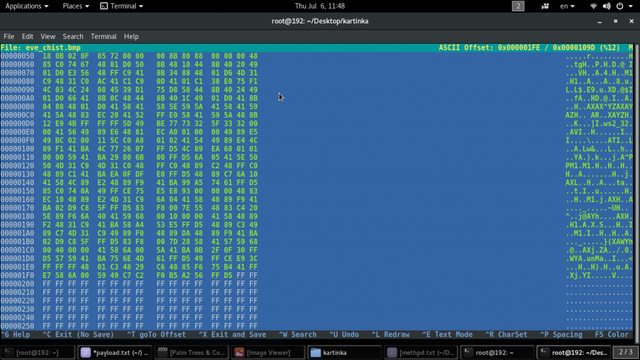The width and height of the screenshot is (640, 360).
Task: Click offset row 00000180 address
Action: coord(18,216)
